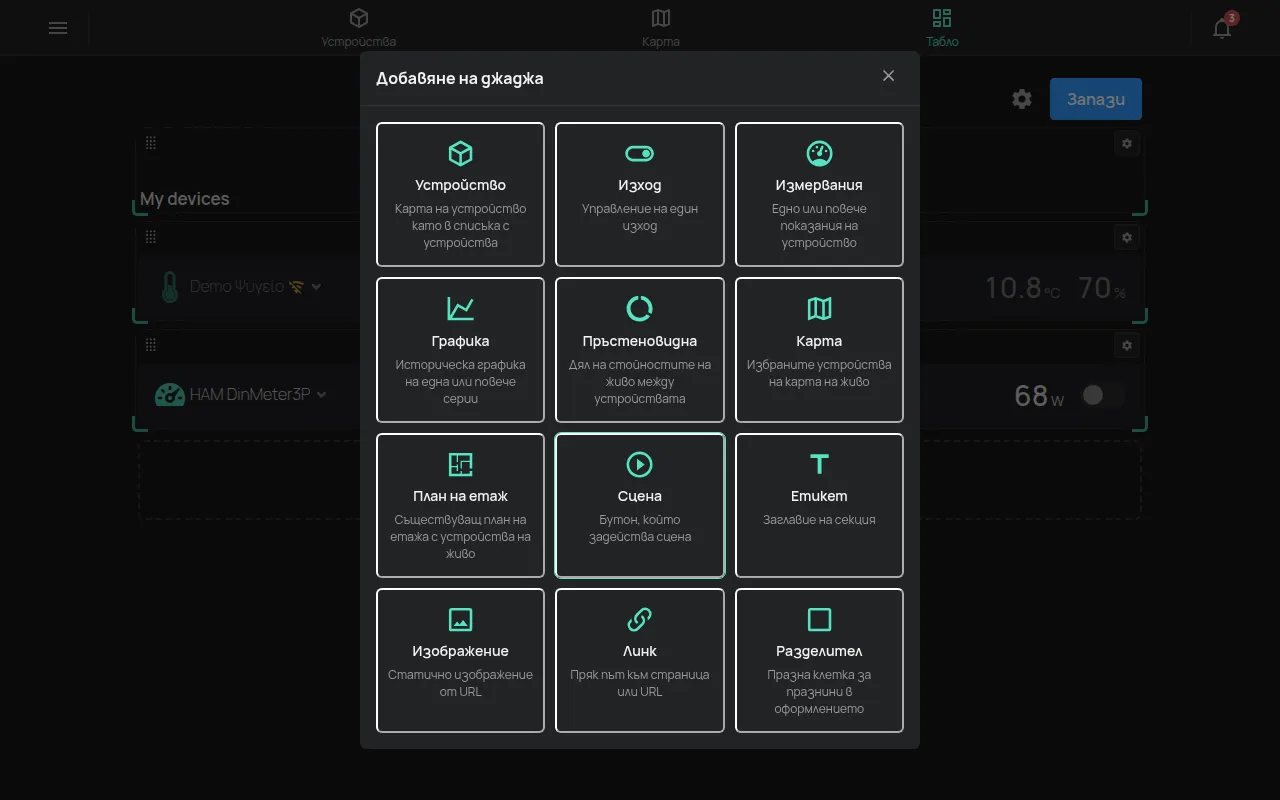Grab the Demo Ψυγείο widget drag handle
Screen dimensions: 1280x800
pos(151,237)
